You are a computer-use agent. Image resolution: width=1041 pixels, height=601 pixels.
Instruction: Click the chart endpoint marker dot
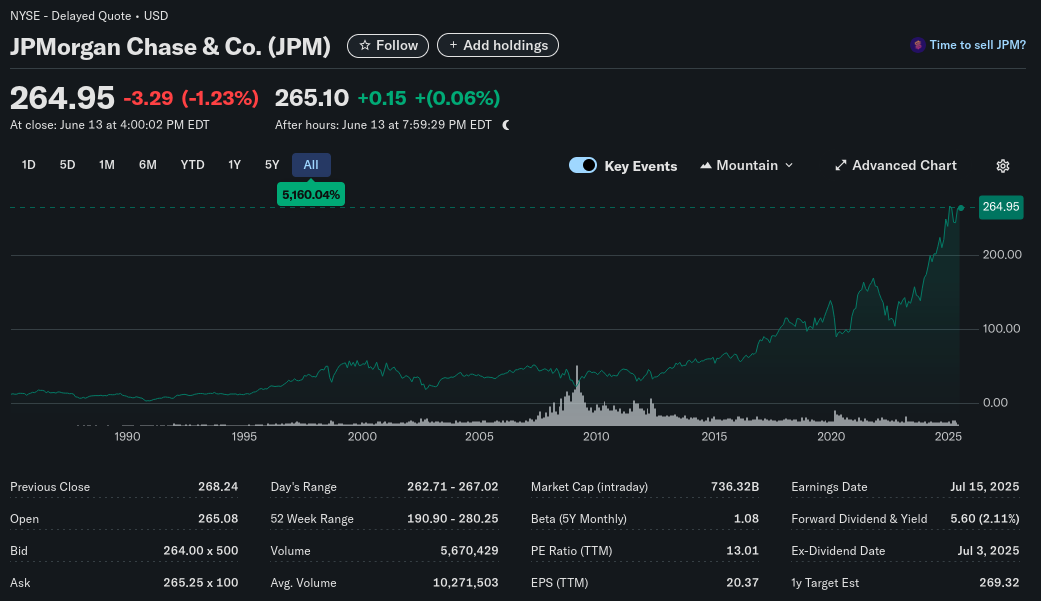(x=961, y=208)
